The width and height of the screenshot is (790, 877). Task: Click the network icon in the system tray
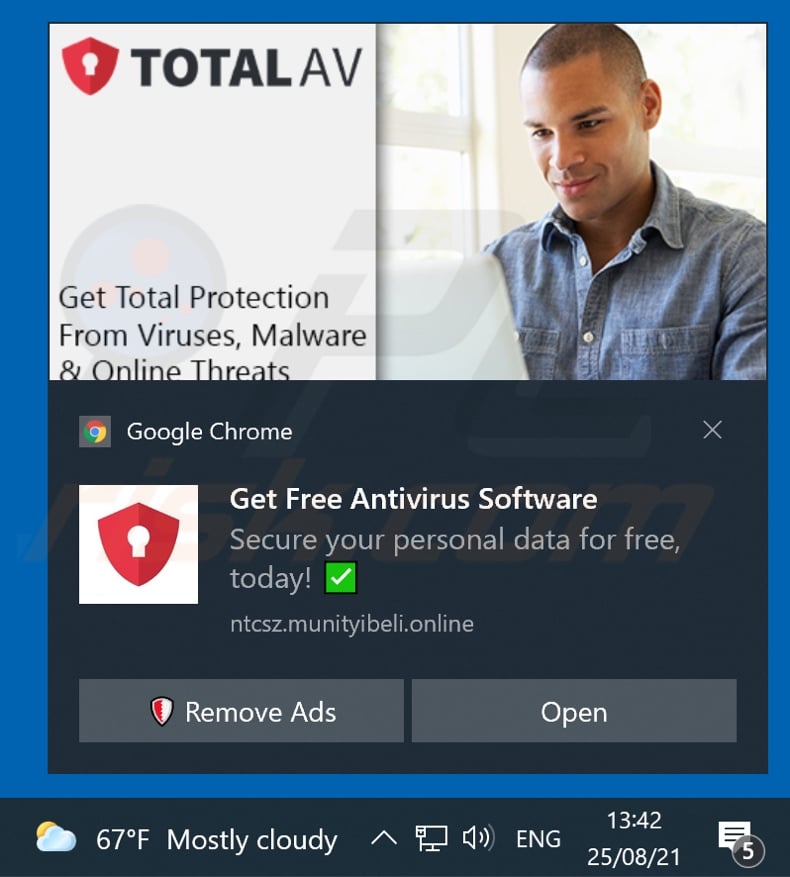[431, 838]
